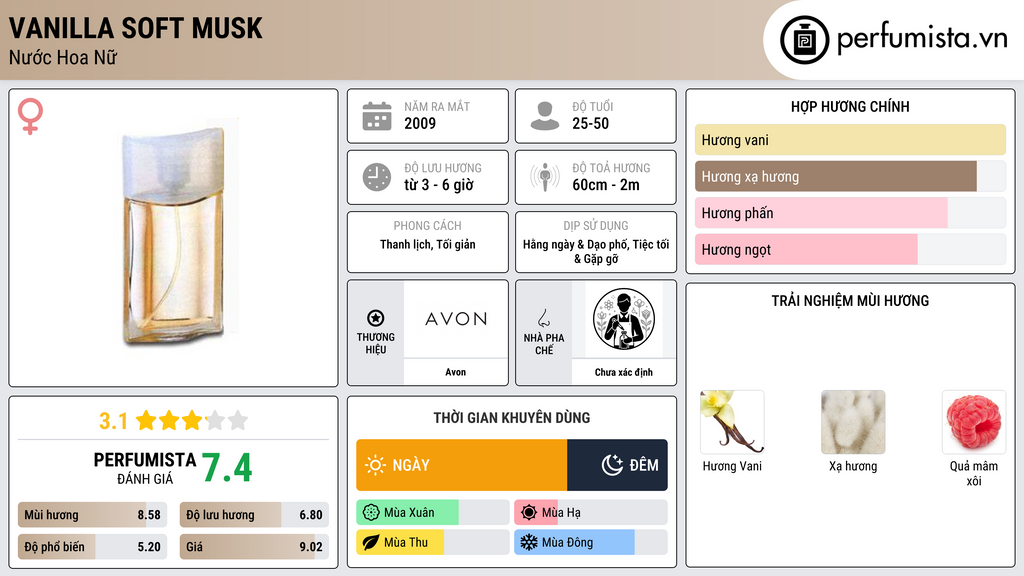Click the perfumer illustration circle

(x=624, y=319)
